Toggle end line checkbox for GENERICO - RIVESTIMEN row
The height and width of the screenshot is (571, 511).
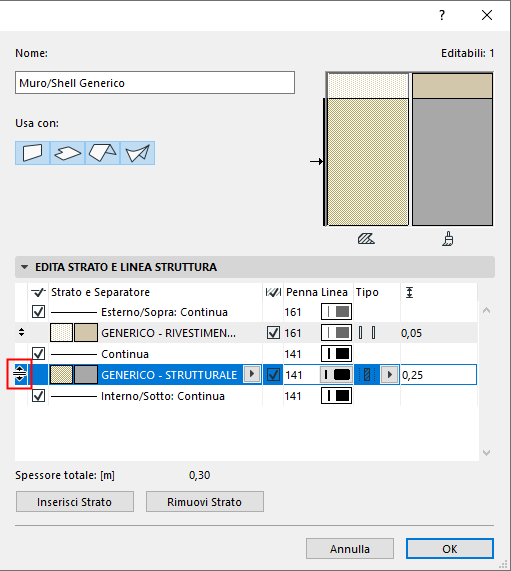pyautogui.click(x=273, y=332)
